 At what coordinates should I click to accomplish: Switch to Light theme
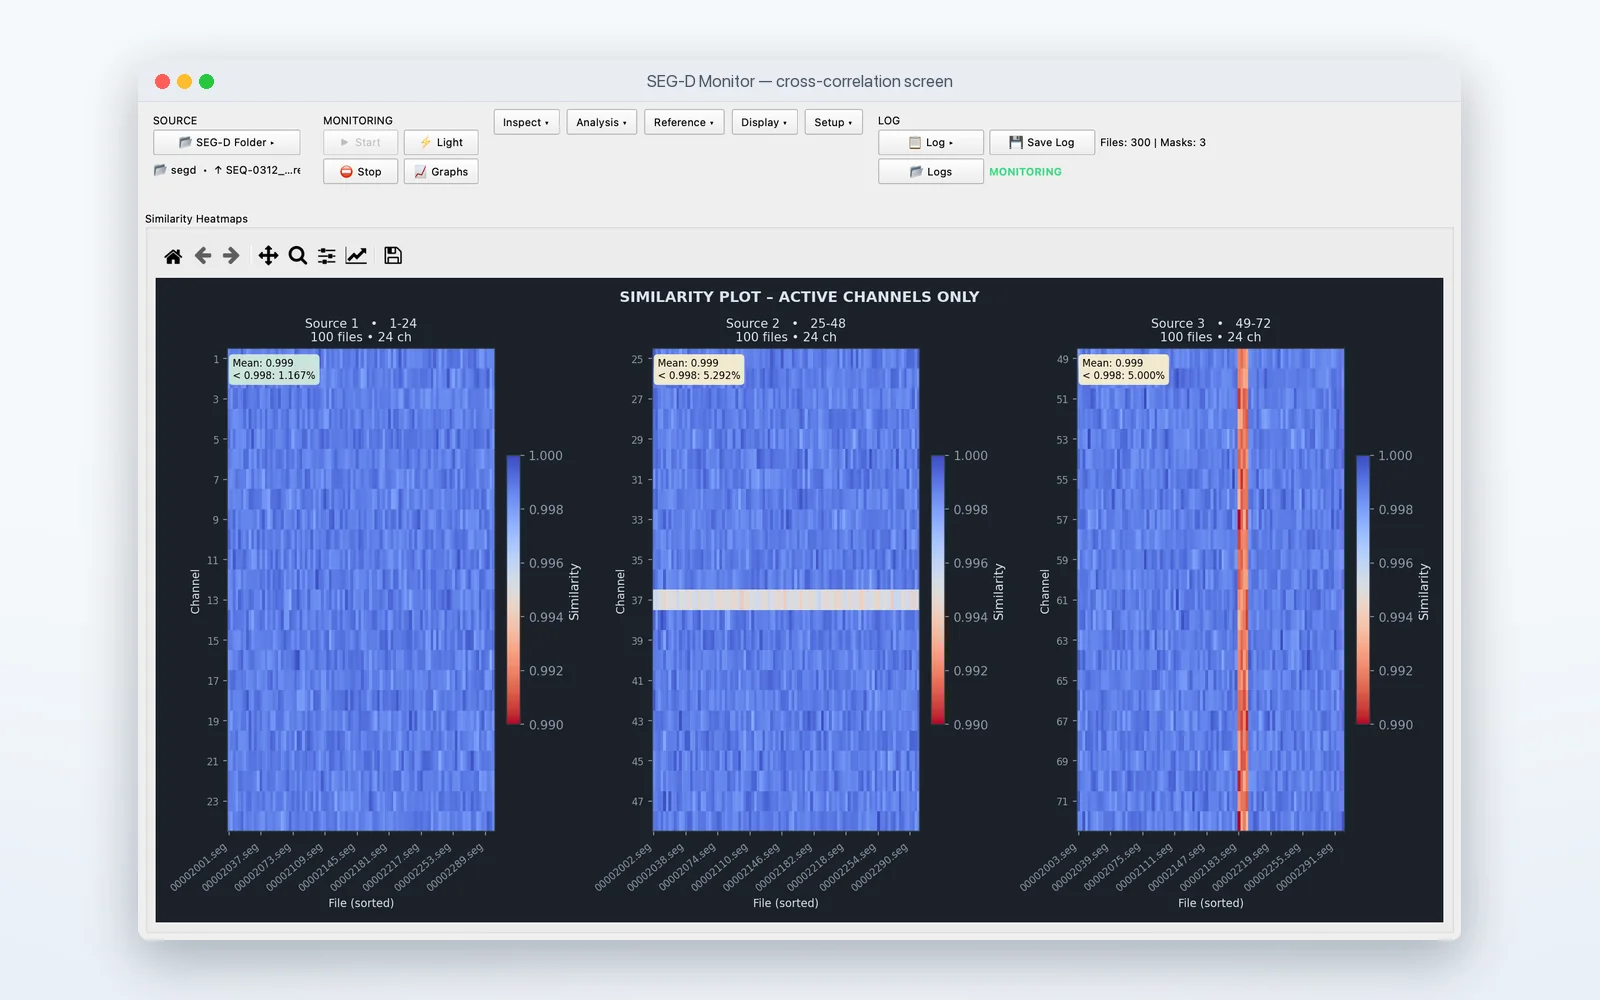441,143
